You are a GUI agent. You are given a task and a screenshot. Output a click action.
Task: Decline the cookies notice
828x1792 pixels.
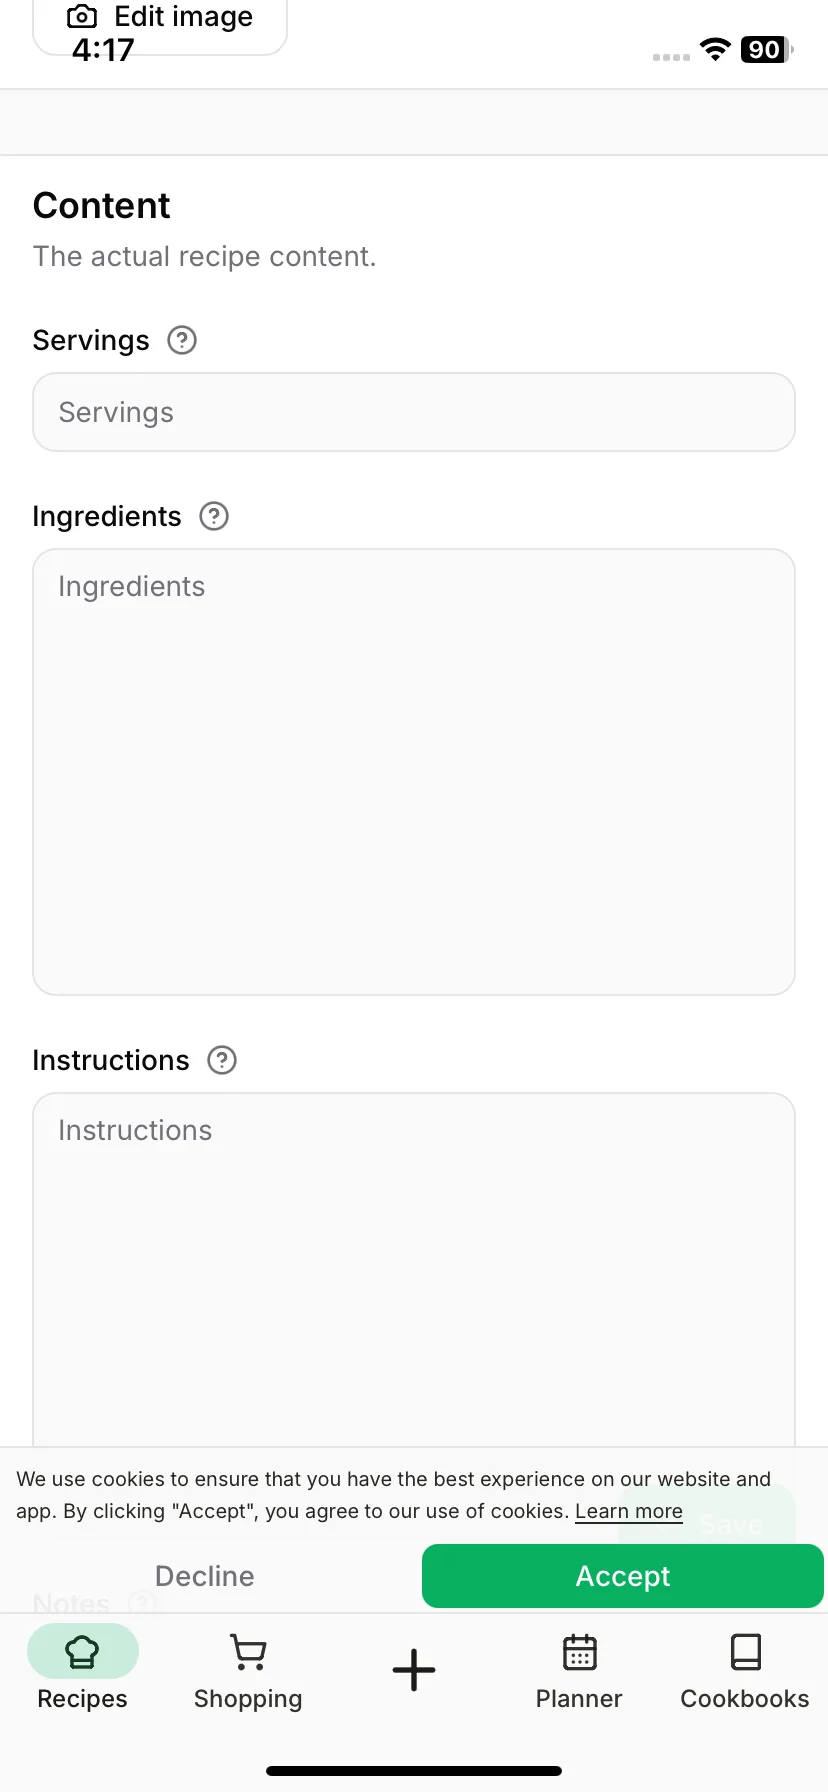pyautogui.click(x=205, y=1576)
